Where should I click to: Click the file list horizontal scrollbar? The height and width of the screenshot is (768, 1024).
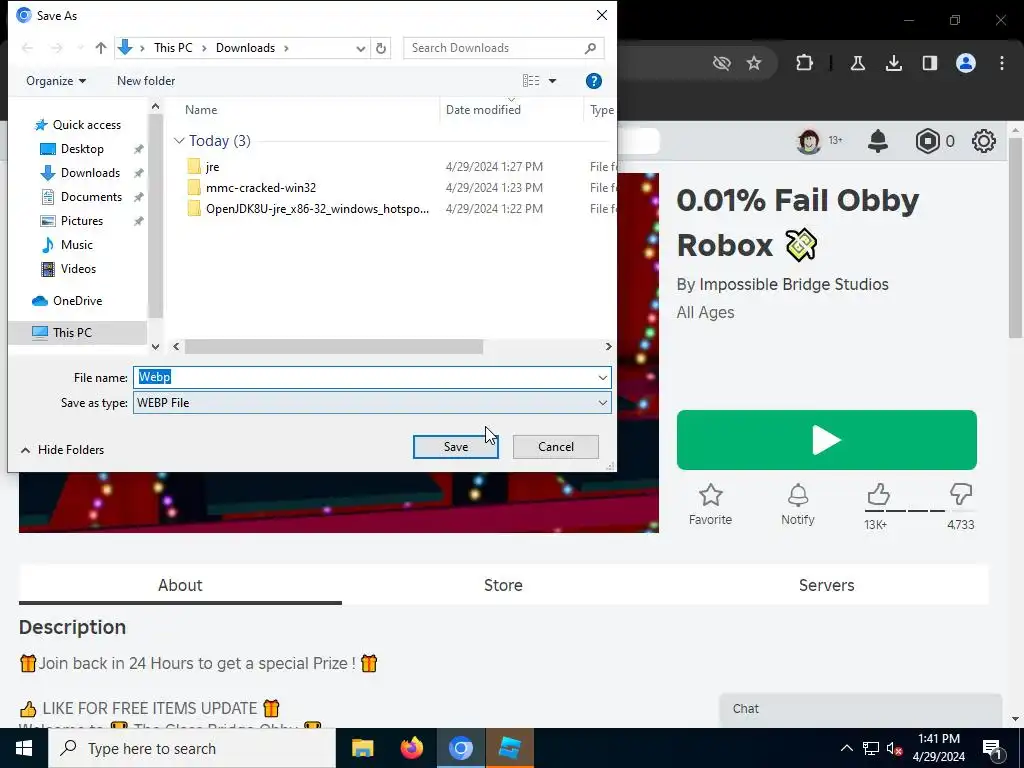pos(334,347)
